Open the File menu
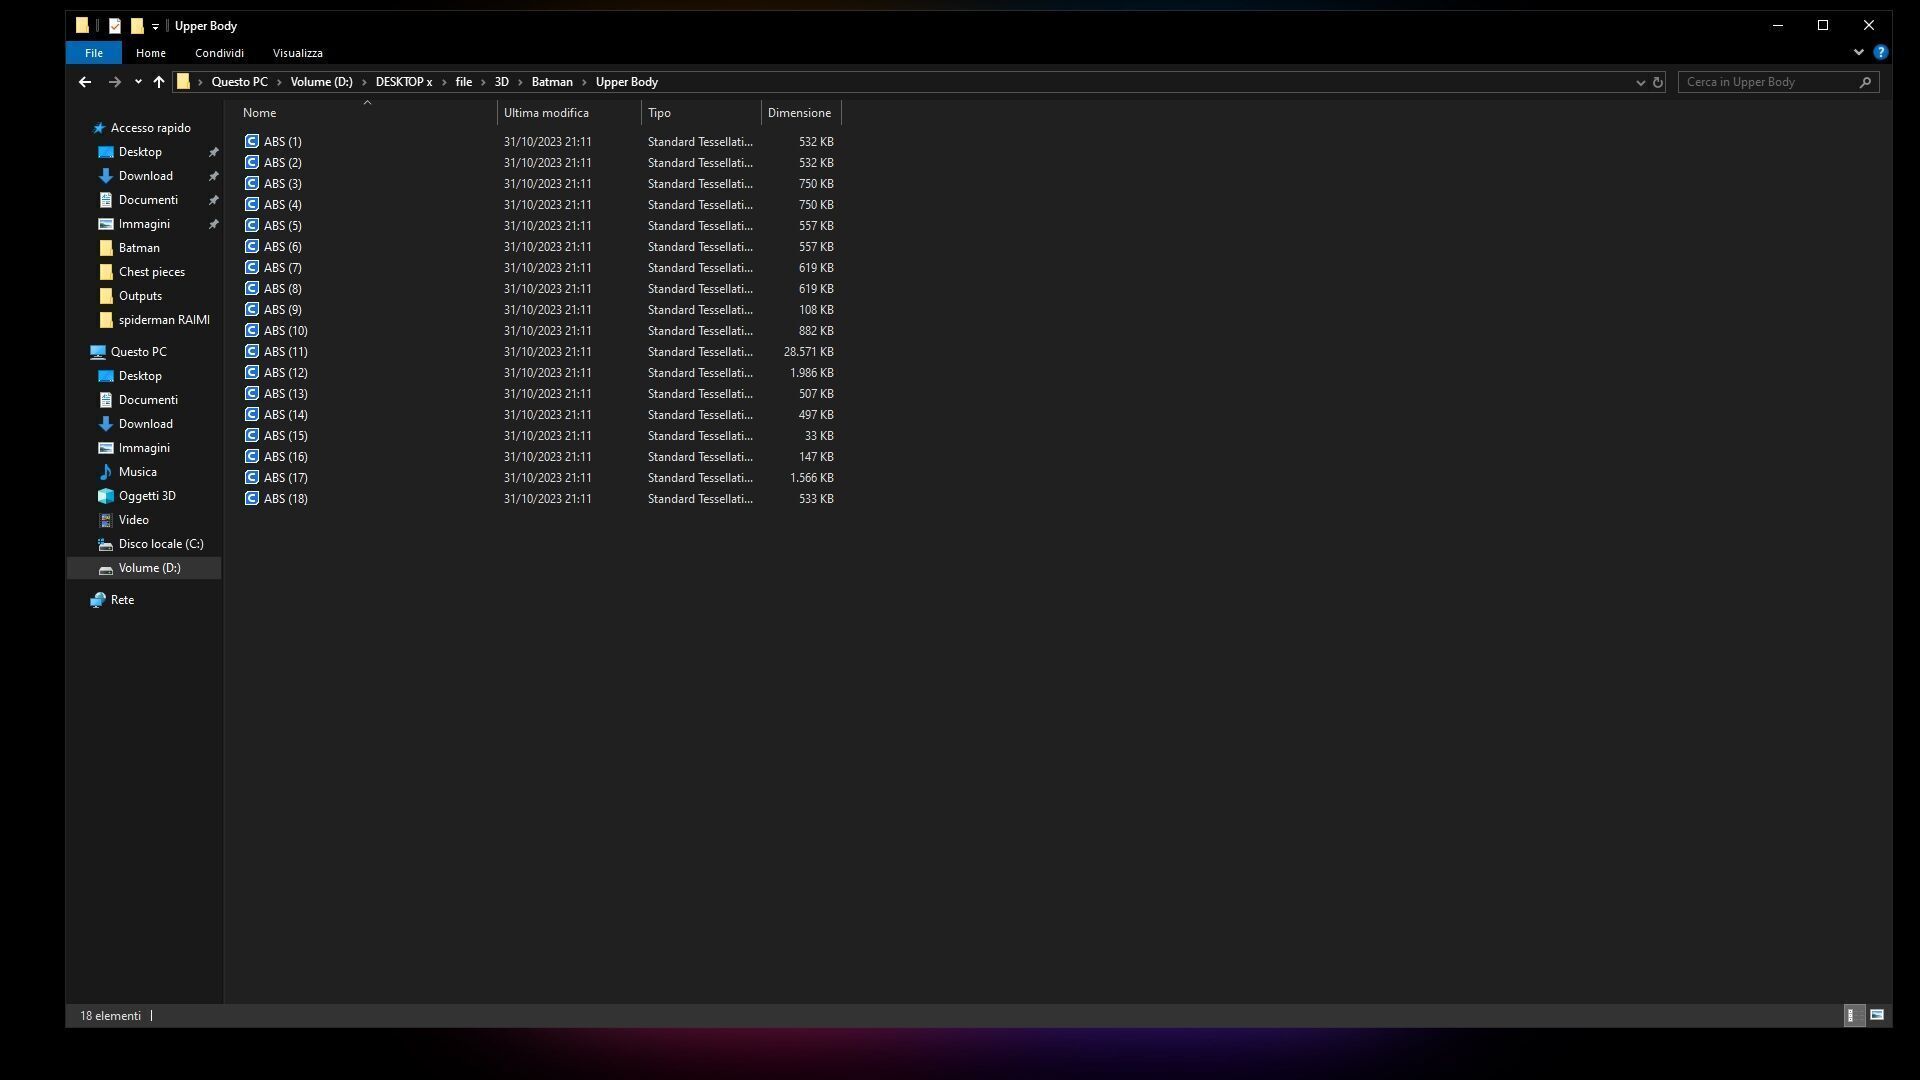Screen dimensions: 1920x1080 (94, 53)
